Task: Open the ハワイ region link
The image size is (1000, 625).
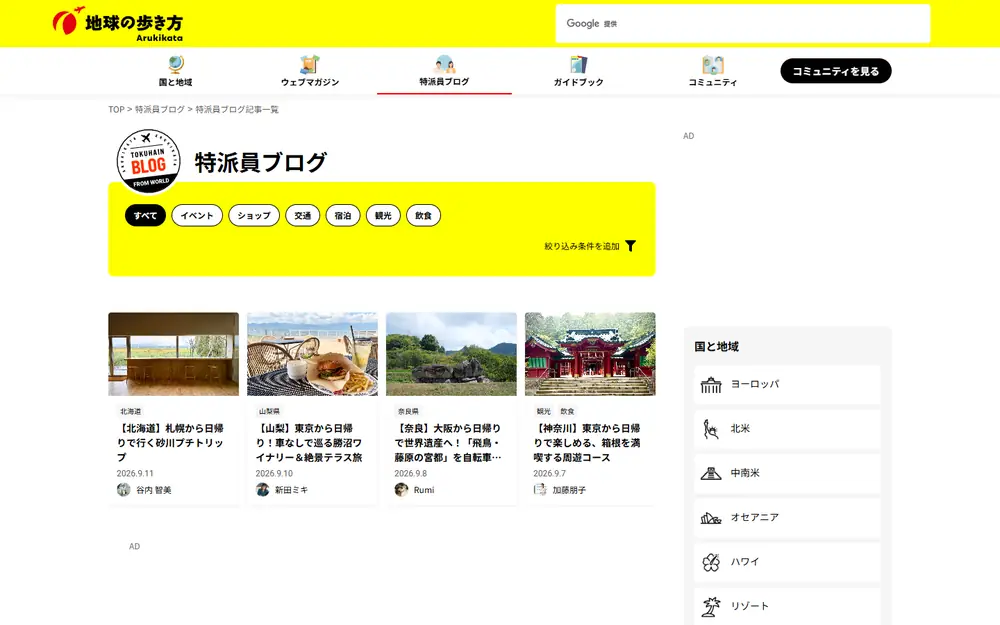Action: pyautogui.click(x=788, y=562)
